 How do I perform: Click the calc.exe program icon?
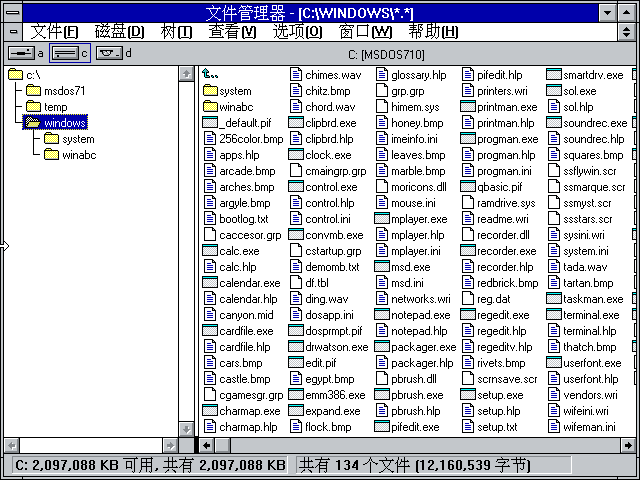pos(210,251)
